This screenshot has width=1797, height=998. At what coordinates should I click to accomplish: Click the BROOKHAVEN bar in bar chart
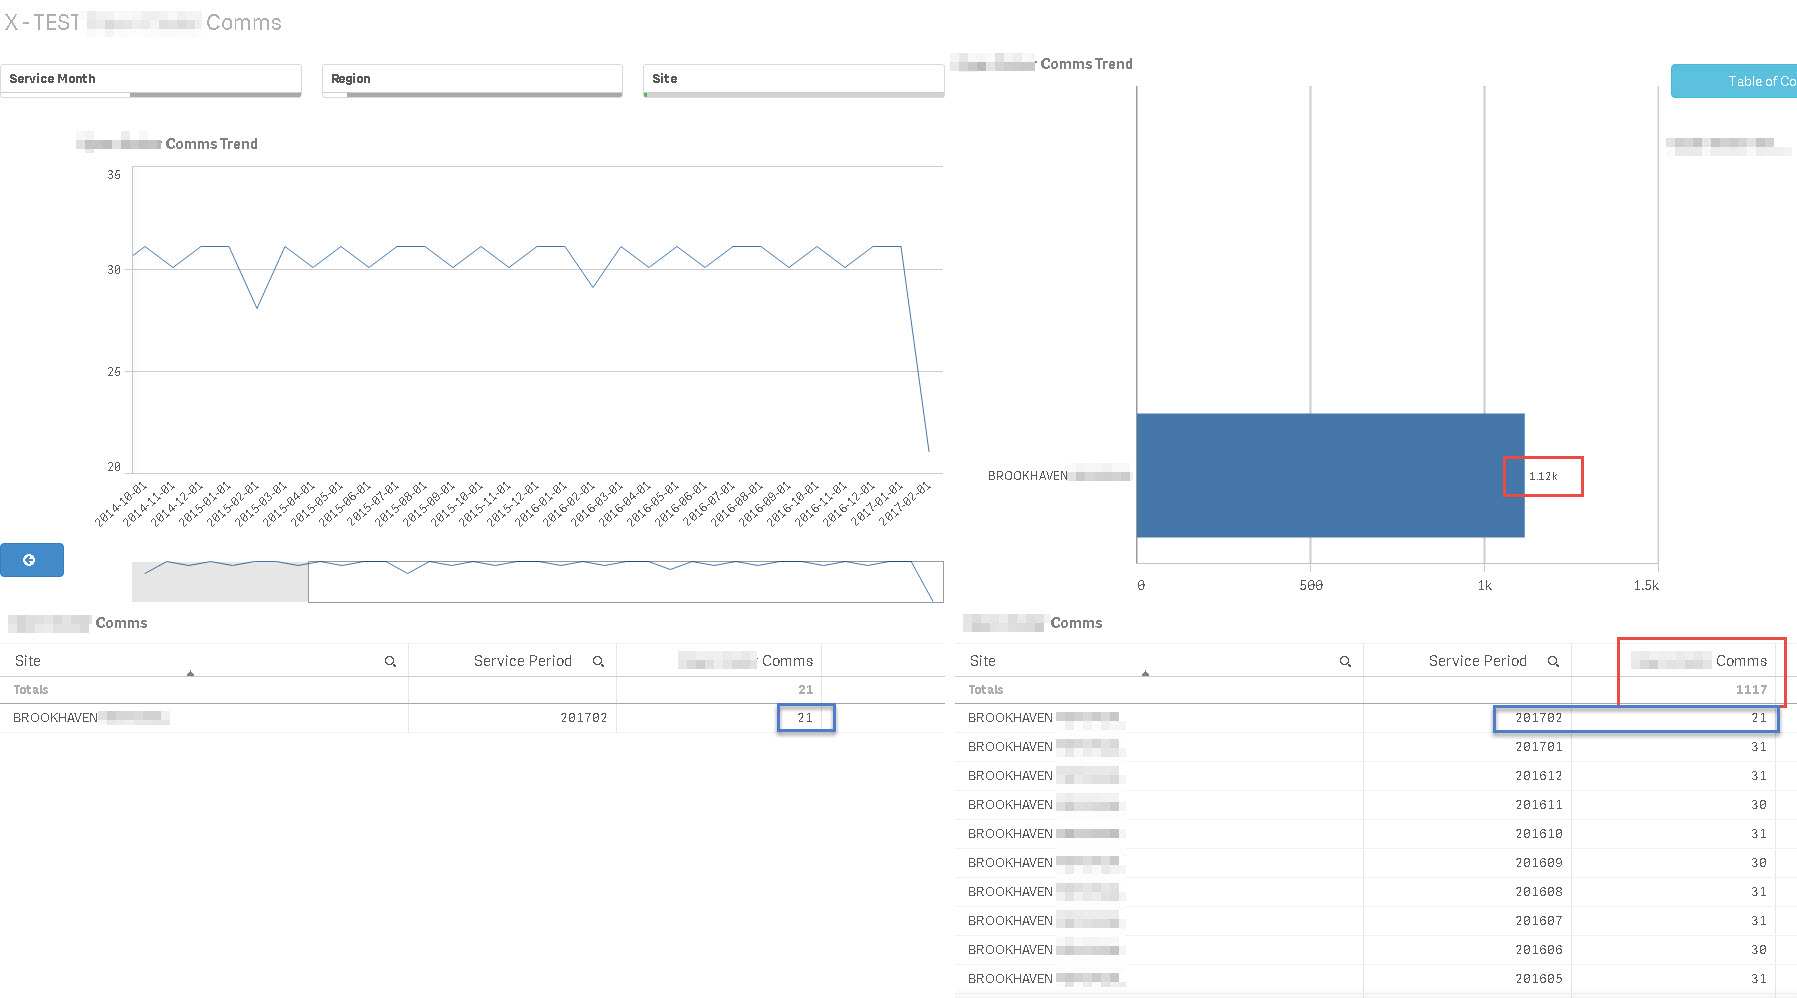(1330, 475)
